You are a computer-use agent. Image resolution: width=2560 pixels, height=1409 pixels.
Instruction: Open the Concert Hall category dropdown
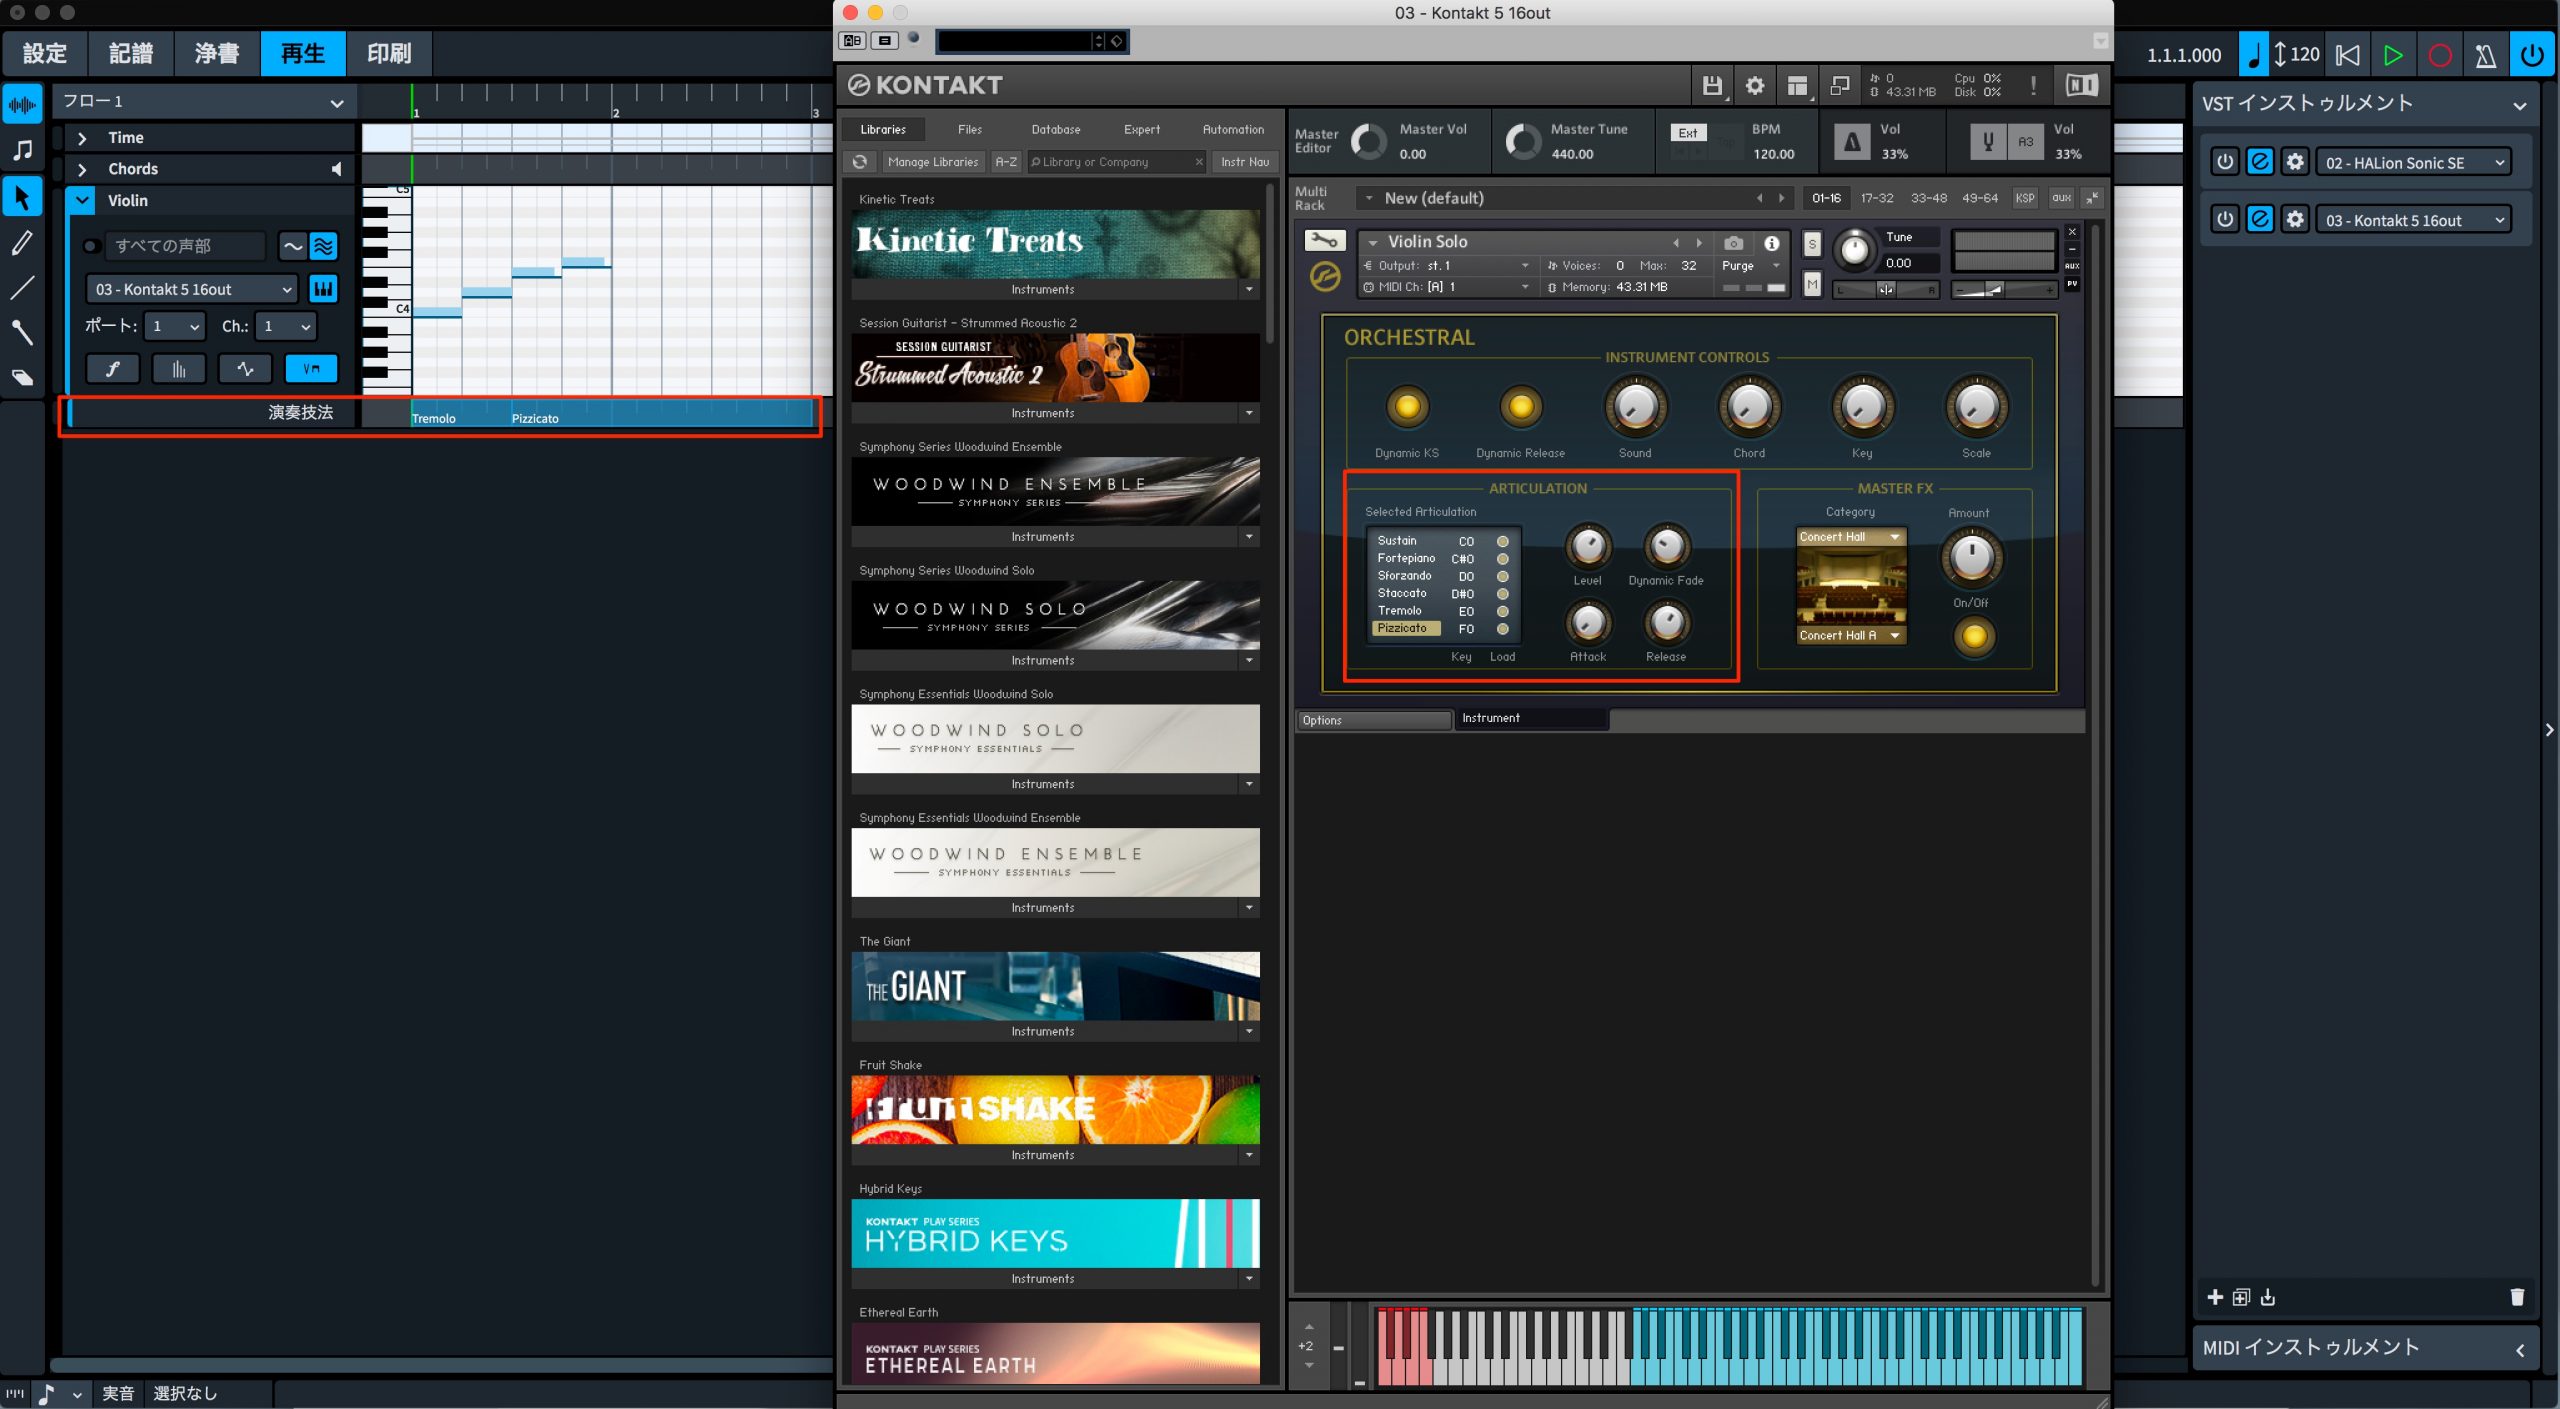(x=1851, y=537)
